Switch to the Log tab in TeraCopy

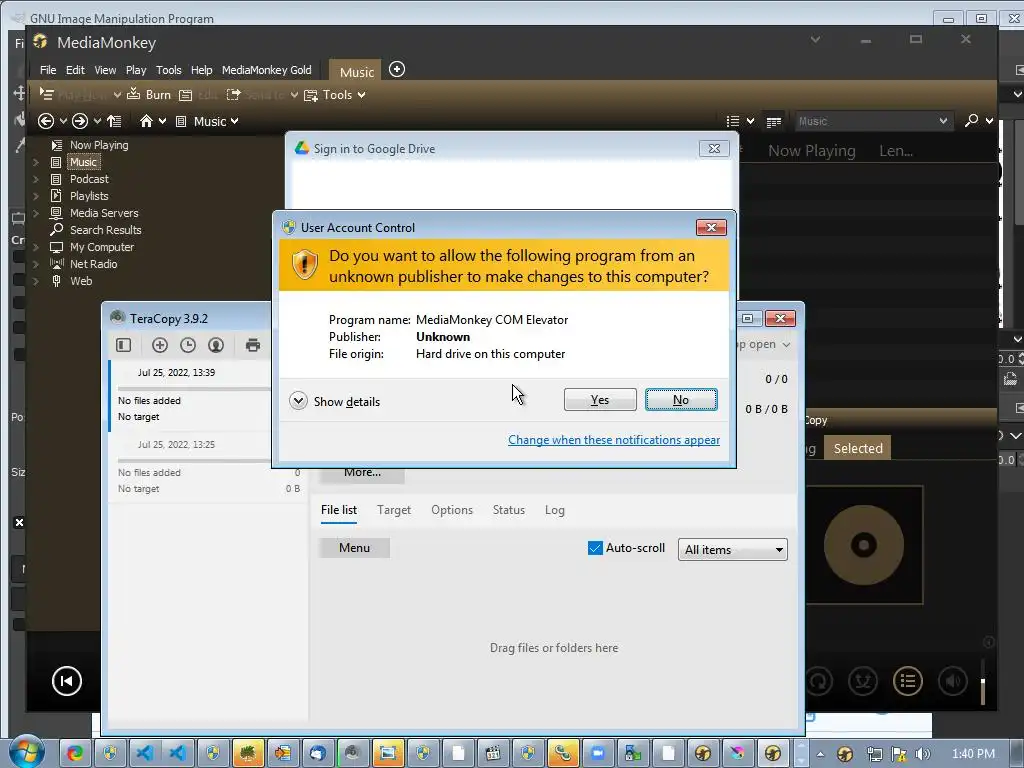[554, 510]
